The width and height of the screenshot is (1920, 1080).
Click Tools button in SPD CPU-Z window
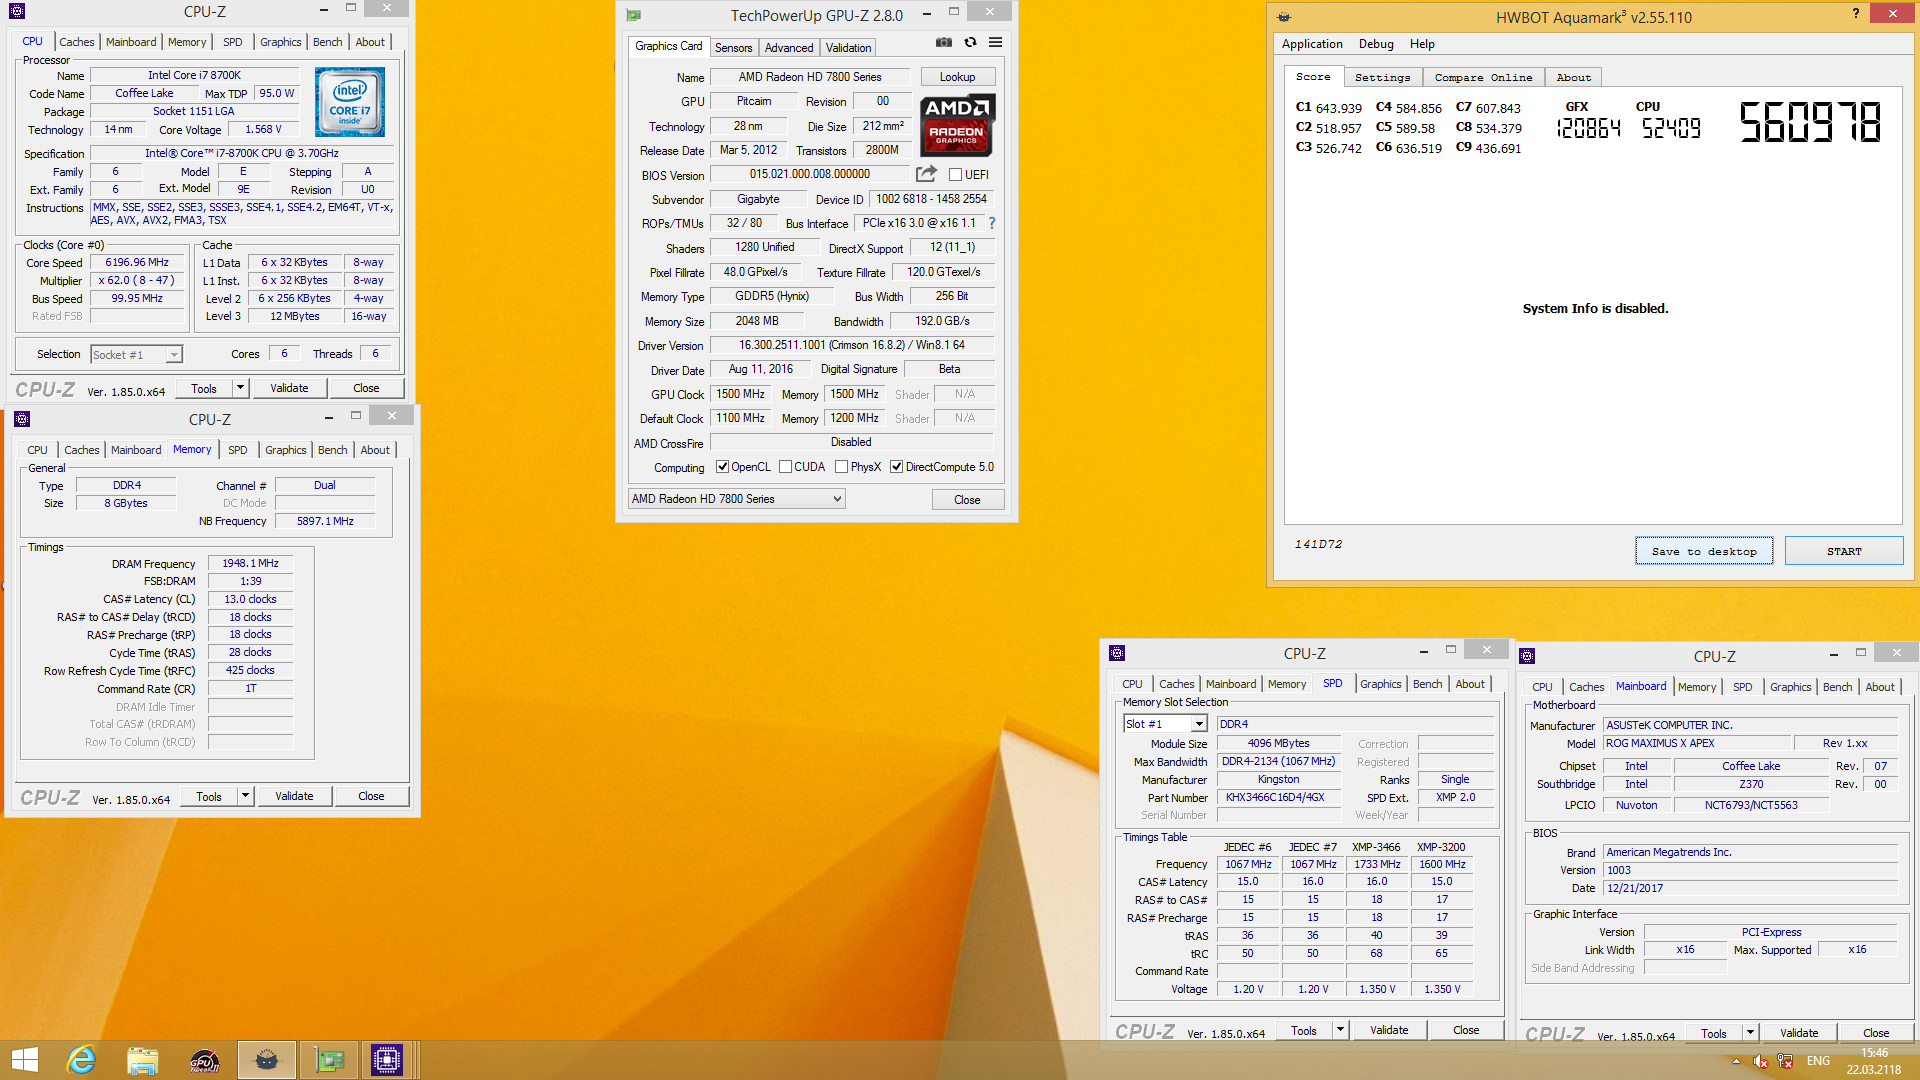(x=1304, y=1030)
